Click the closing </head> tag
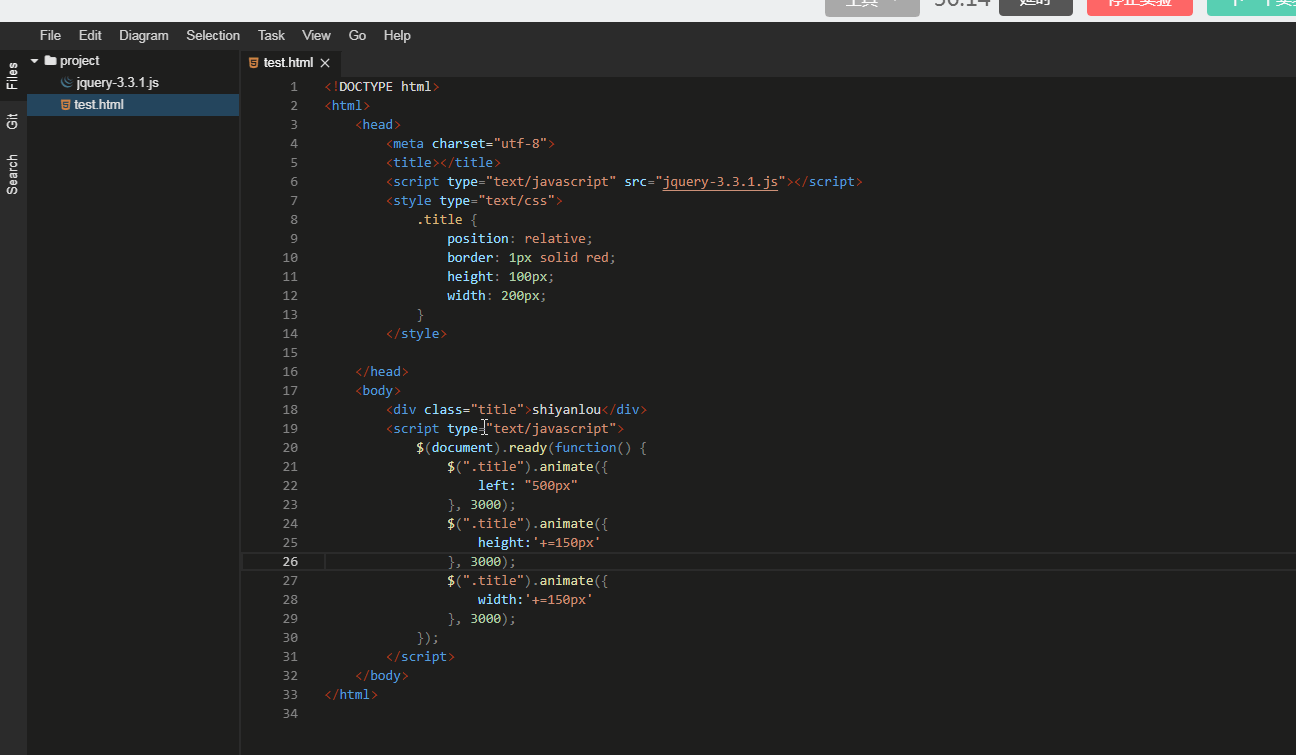 [x=382, y=372]
